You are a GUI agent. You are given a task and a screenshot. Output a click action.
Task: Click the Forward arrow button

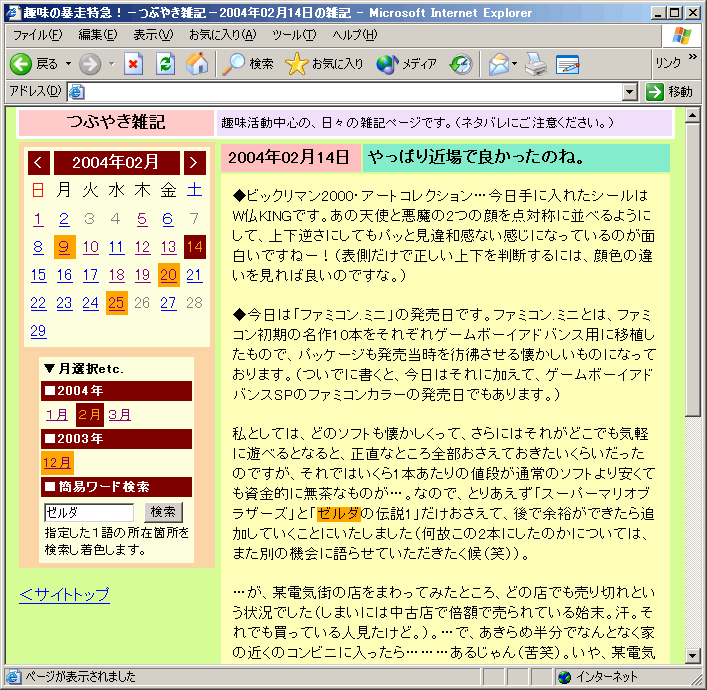(x=90, y=64)
